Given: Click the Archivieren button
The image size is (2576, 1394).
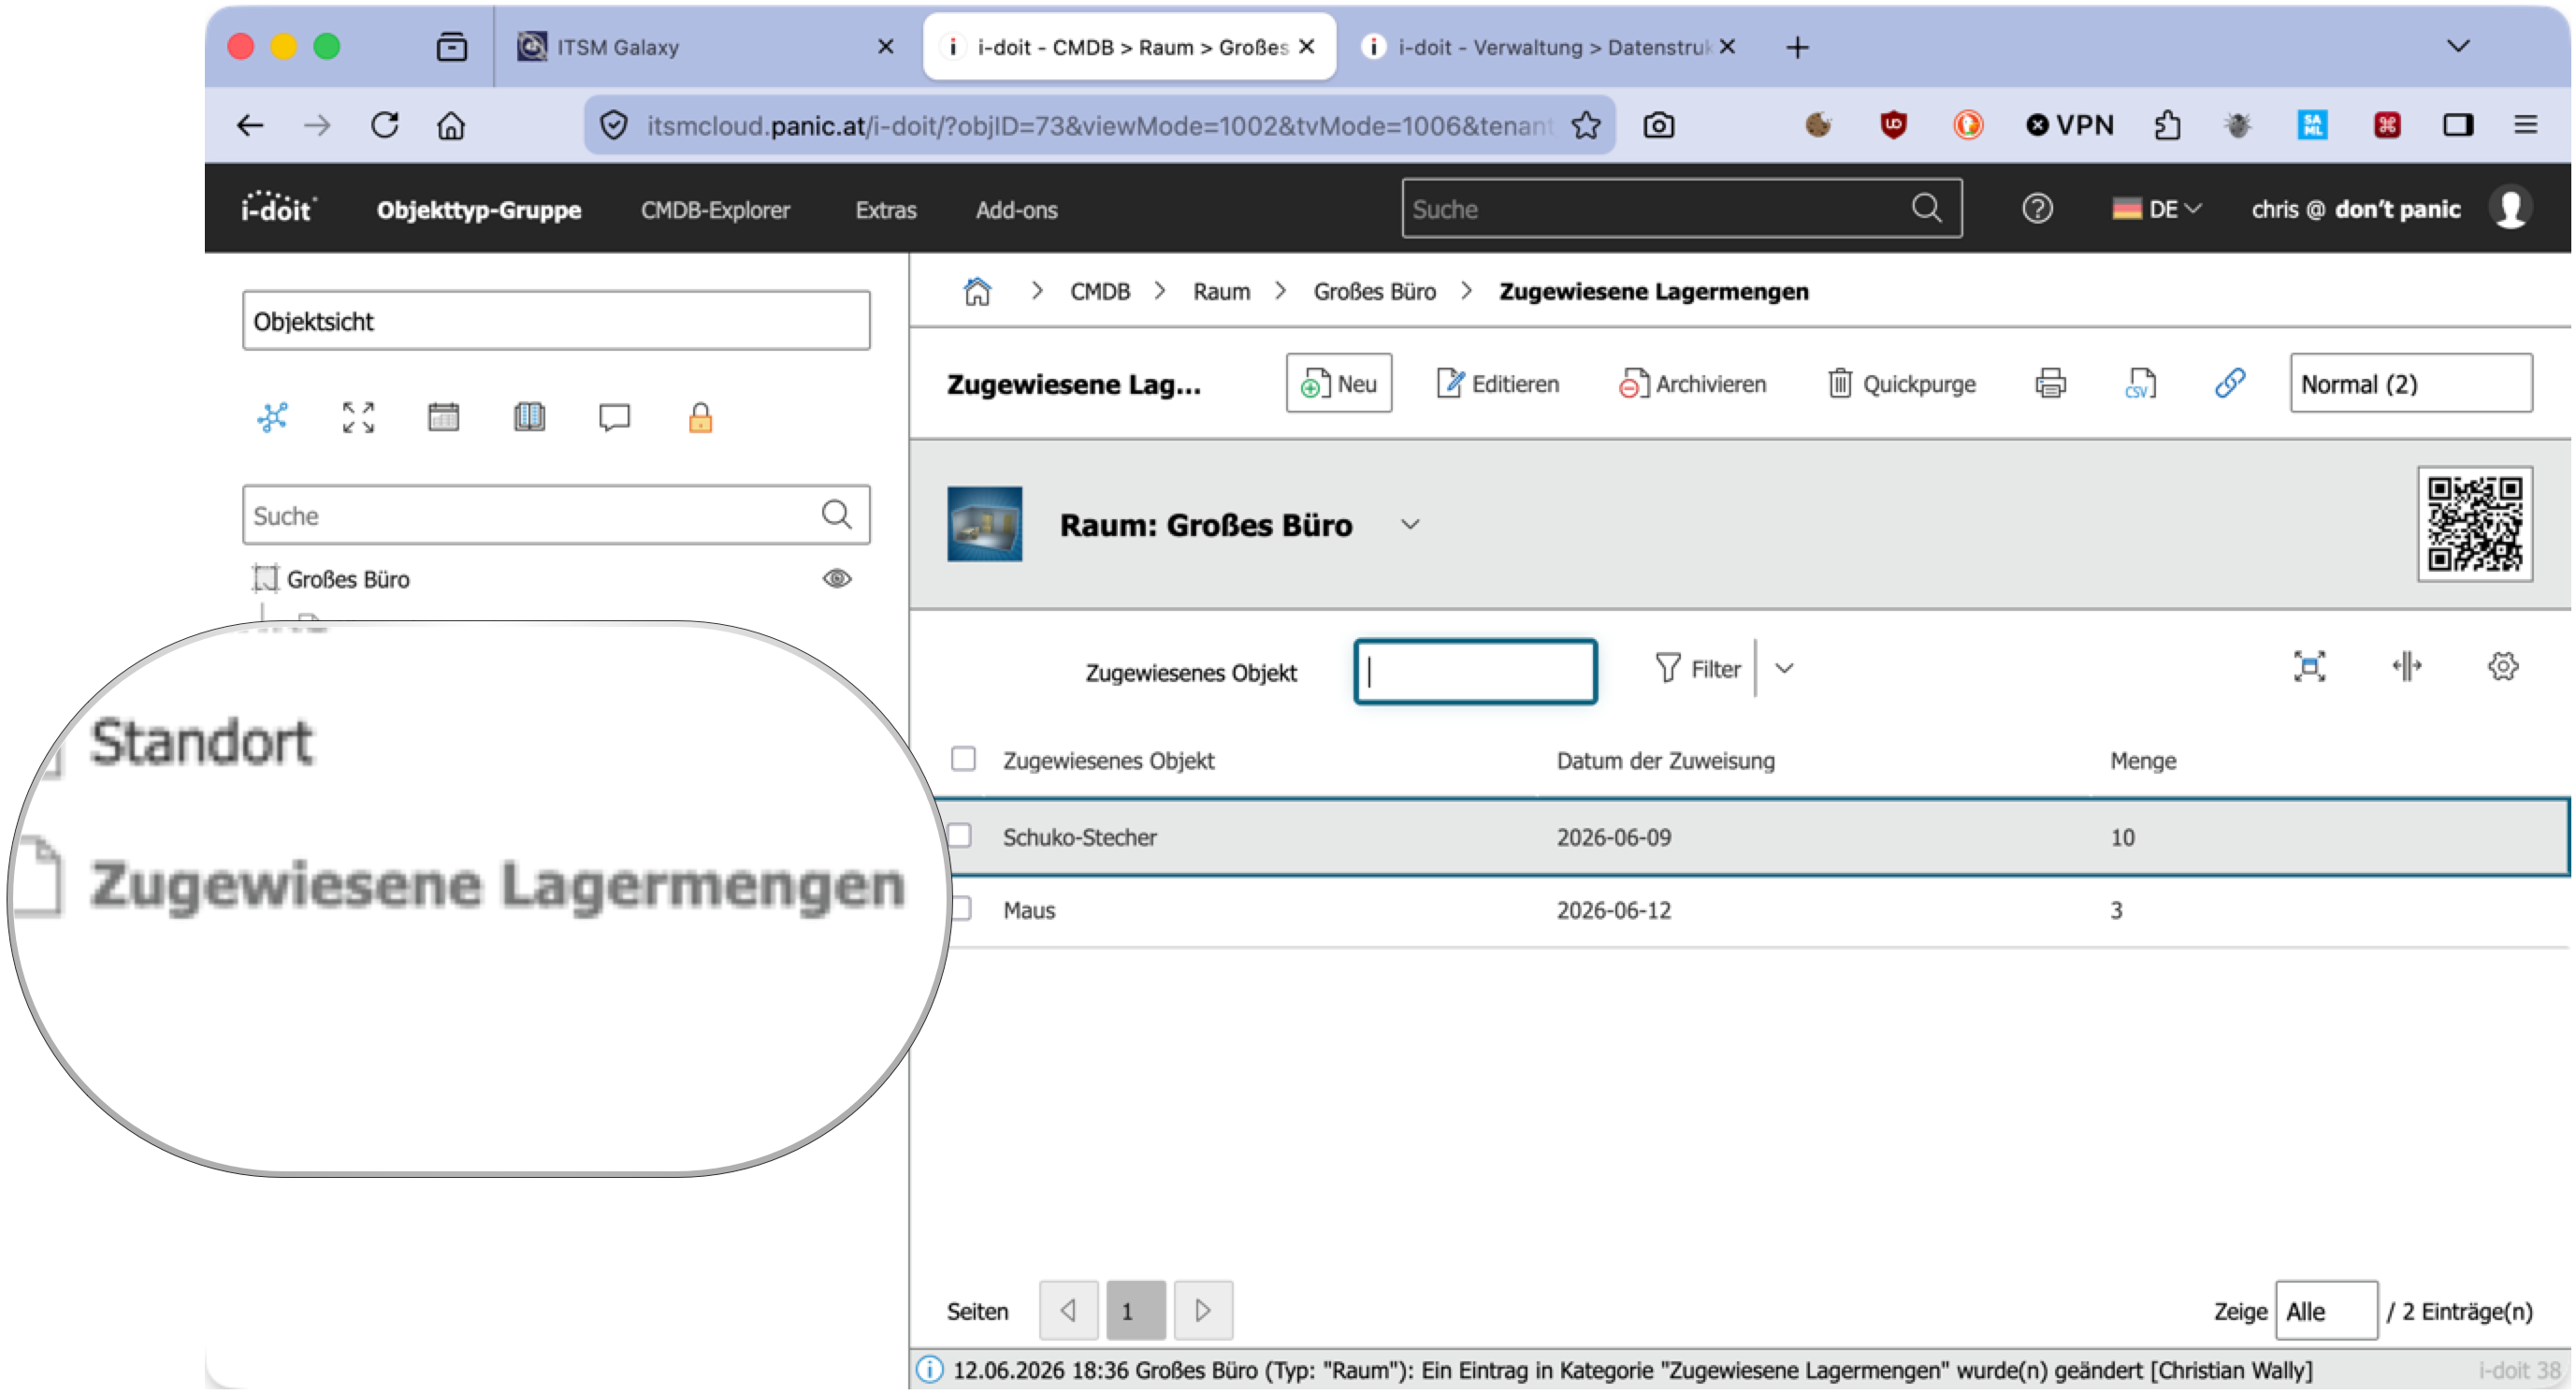Looking at the screenshot, I should coord(1692,384).
